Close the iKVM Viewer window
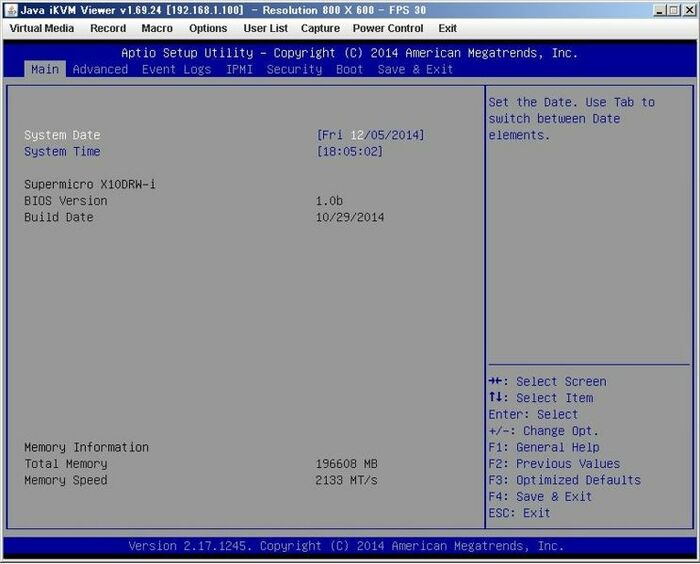700x564 pixels. tap(689, 10)
